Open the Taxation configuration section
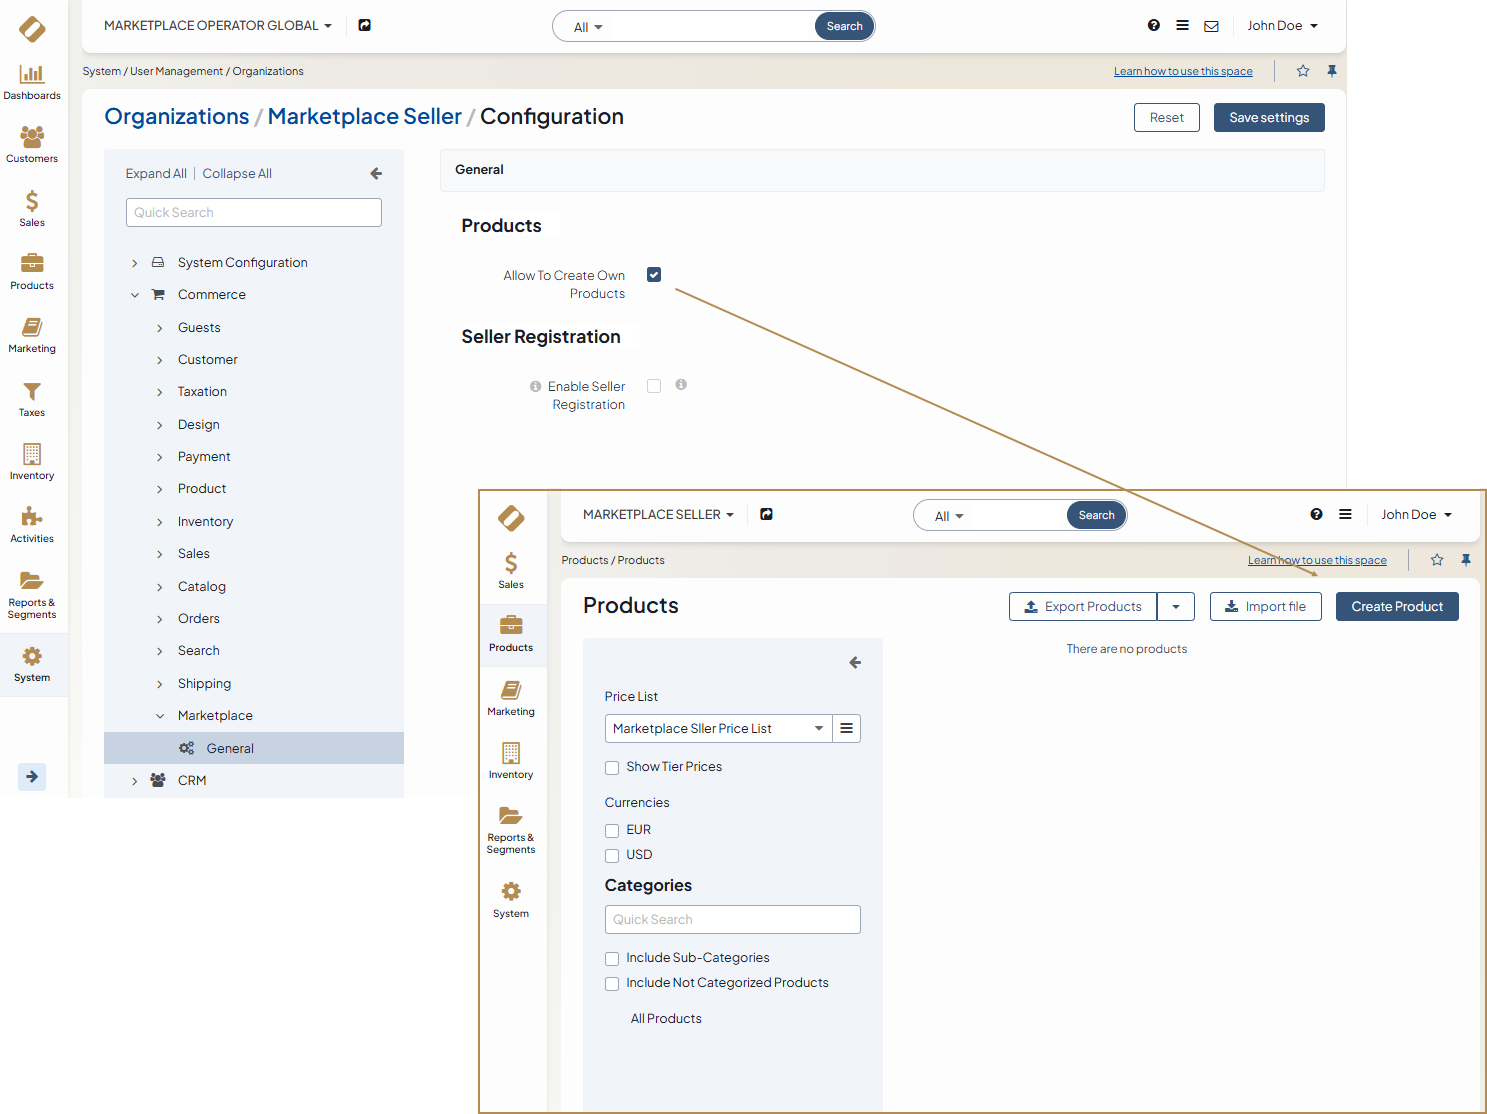Viewport: 1487px width, 1114px height. 202,392
